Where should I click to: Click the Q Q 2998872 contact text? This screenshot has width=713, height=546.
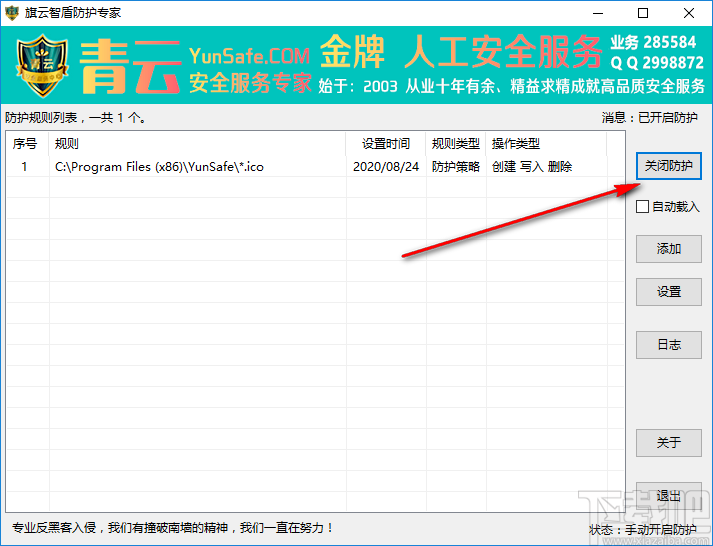coord(657,63)
